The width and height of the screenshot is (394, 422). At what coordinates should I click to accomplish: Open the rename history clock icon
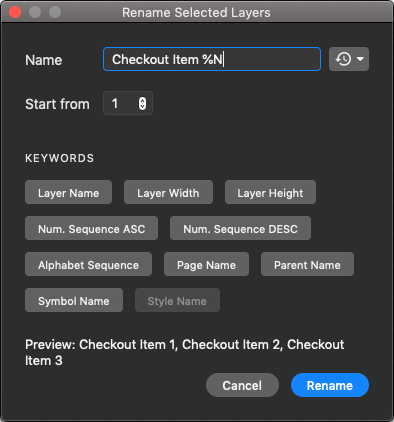(x=343, y=59)
